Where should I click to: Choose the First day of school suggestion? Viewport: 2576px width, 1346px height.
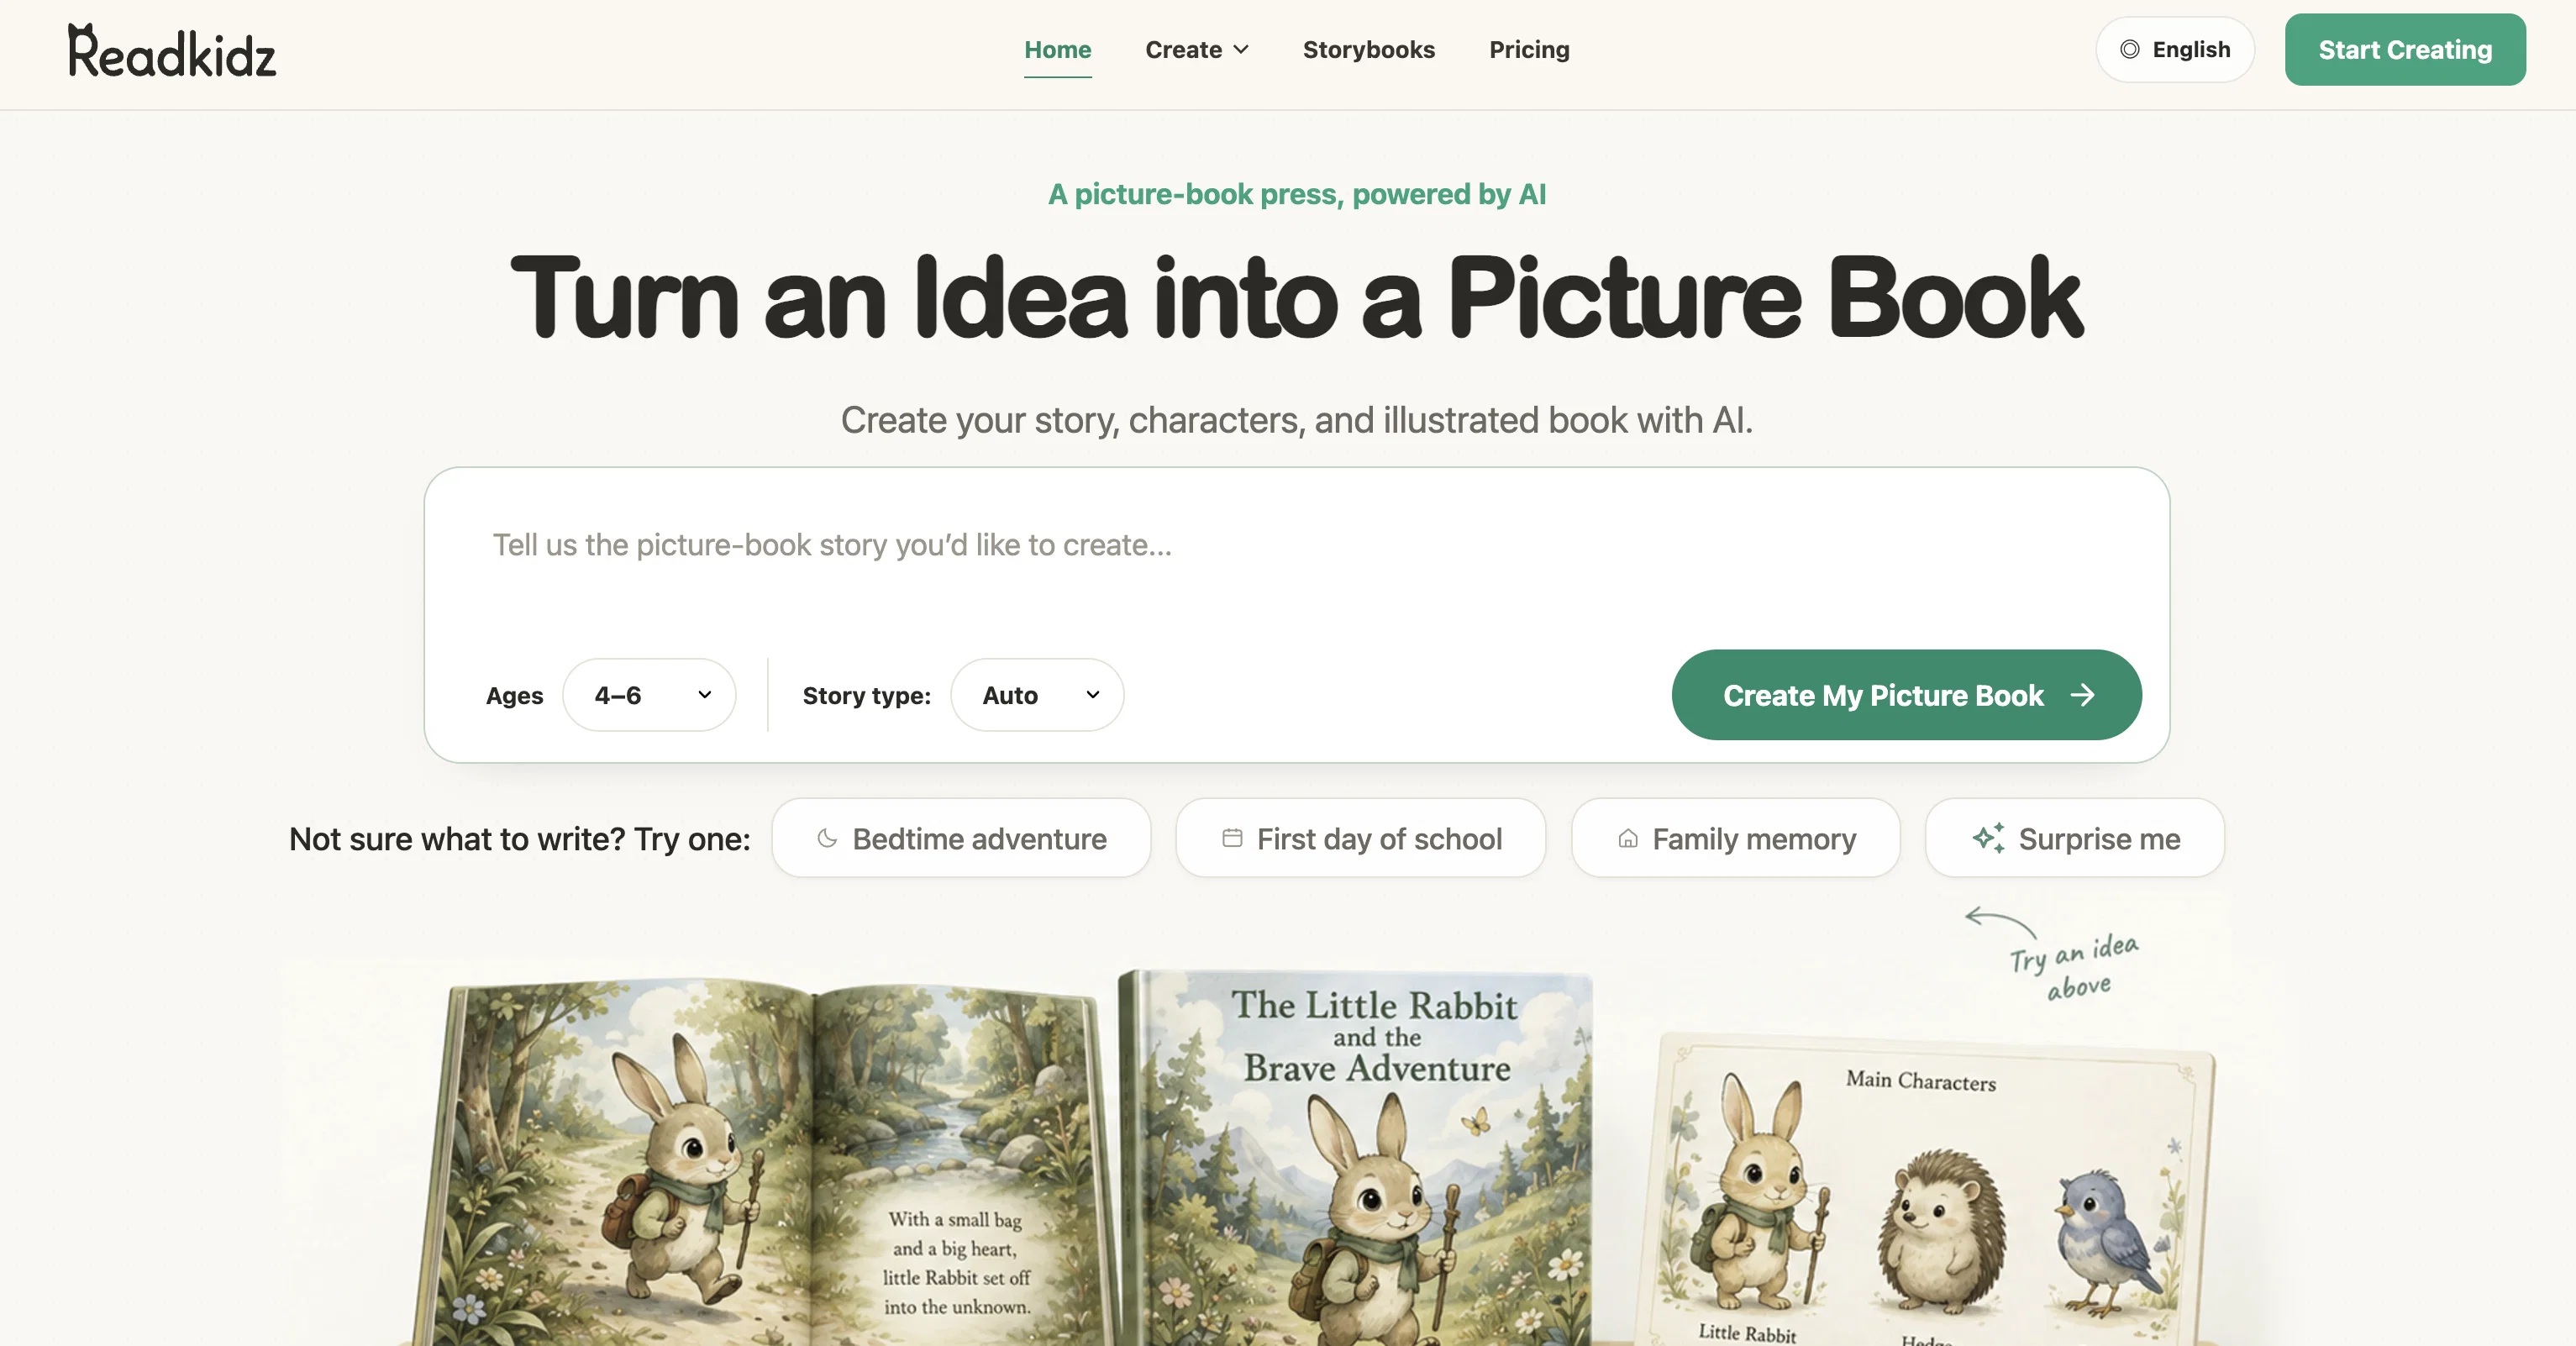click(x=1361, y=838)
